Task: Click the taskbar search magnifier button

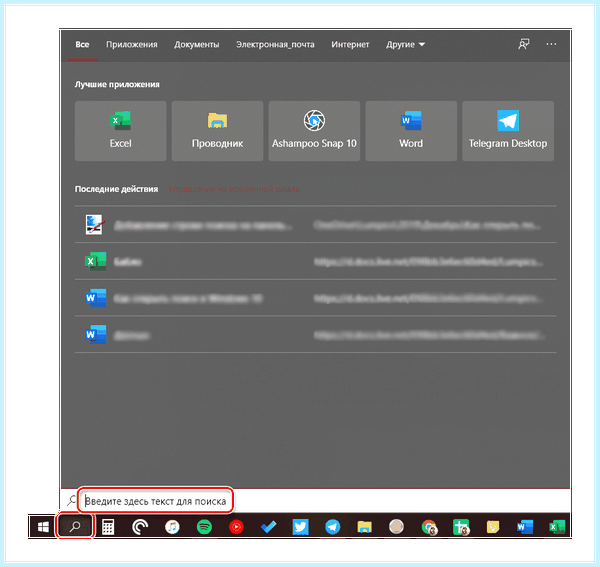Action: click(75, 526)
